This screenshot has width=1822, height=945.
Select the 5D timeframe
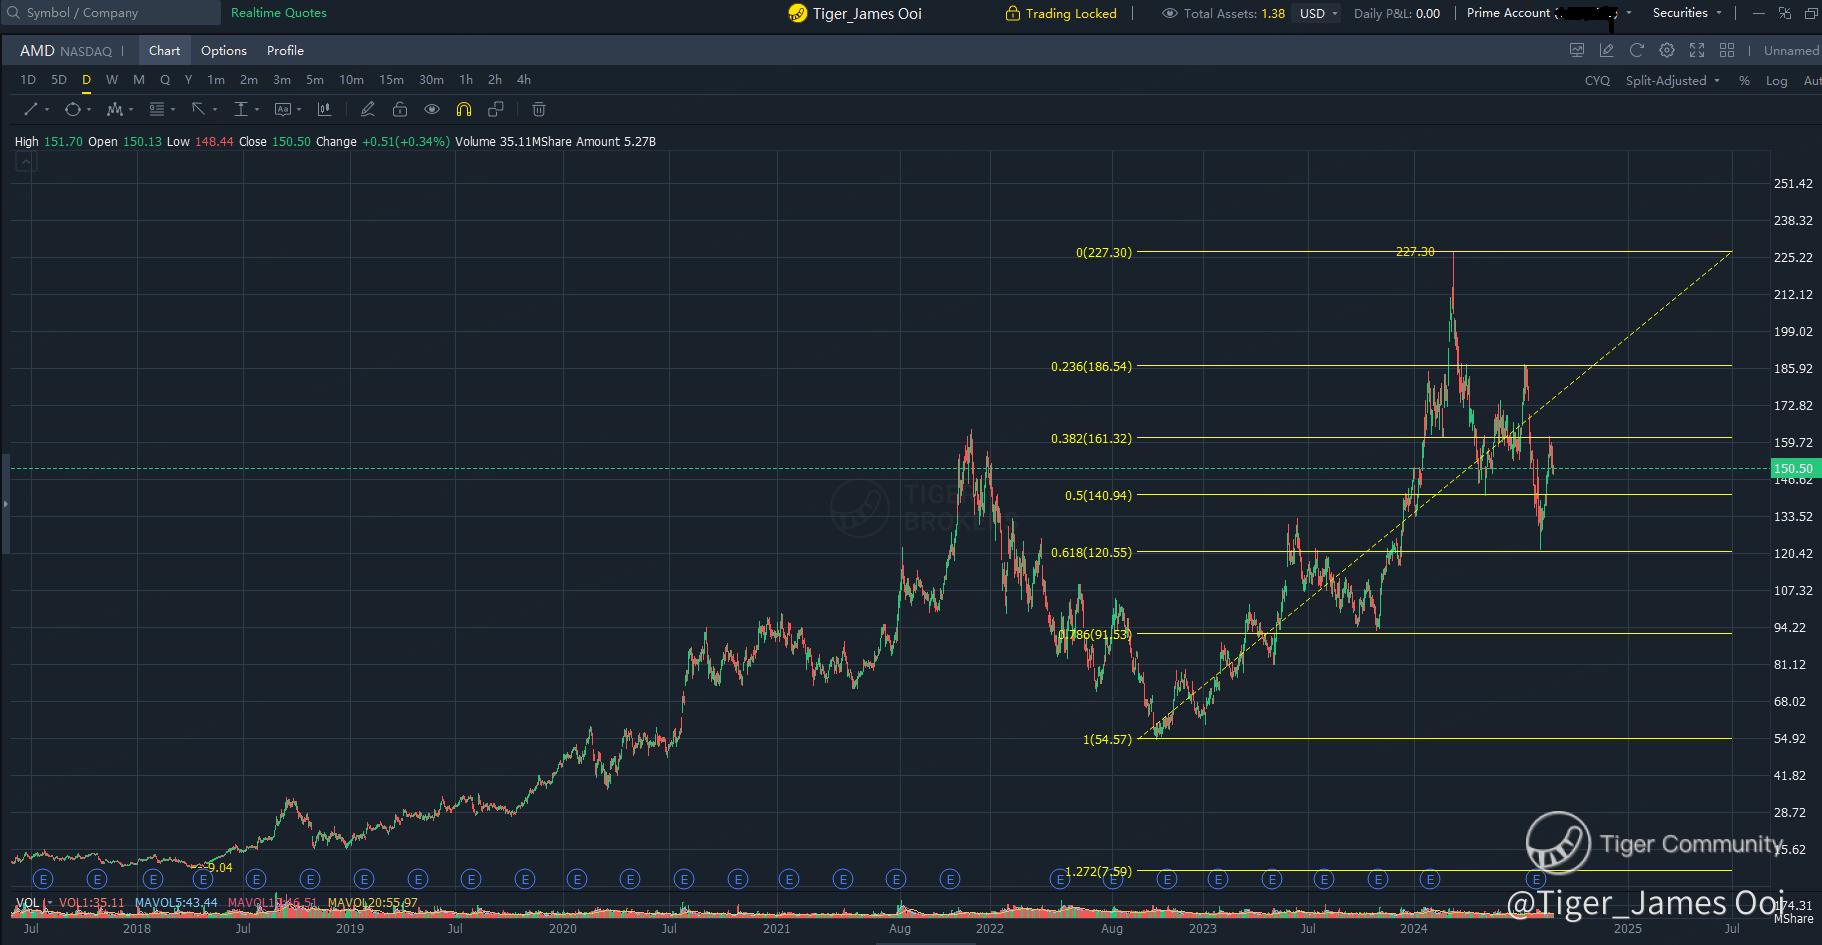59,80
